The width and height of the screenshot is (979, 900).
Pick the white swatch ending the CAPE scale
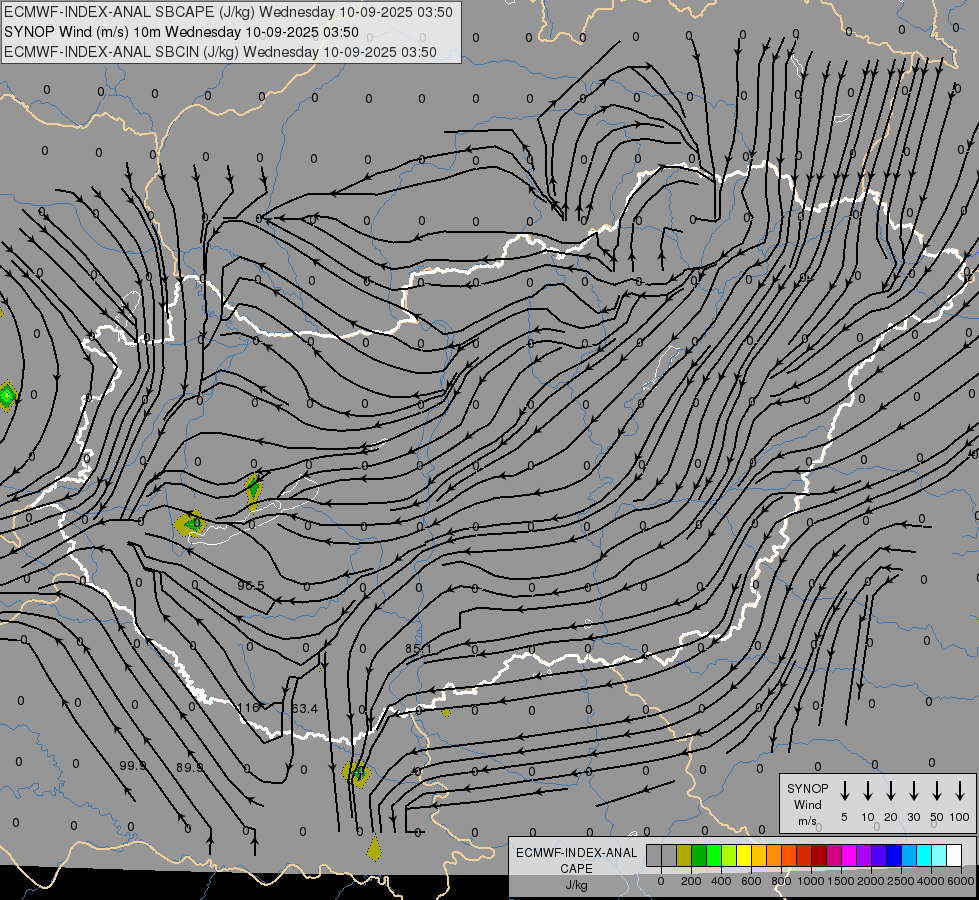[955, 856]
